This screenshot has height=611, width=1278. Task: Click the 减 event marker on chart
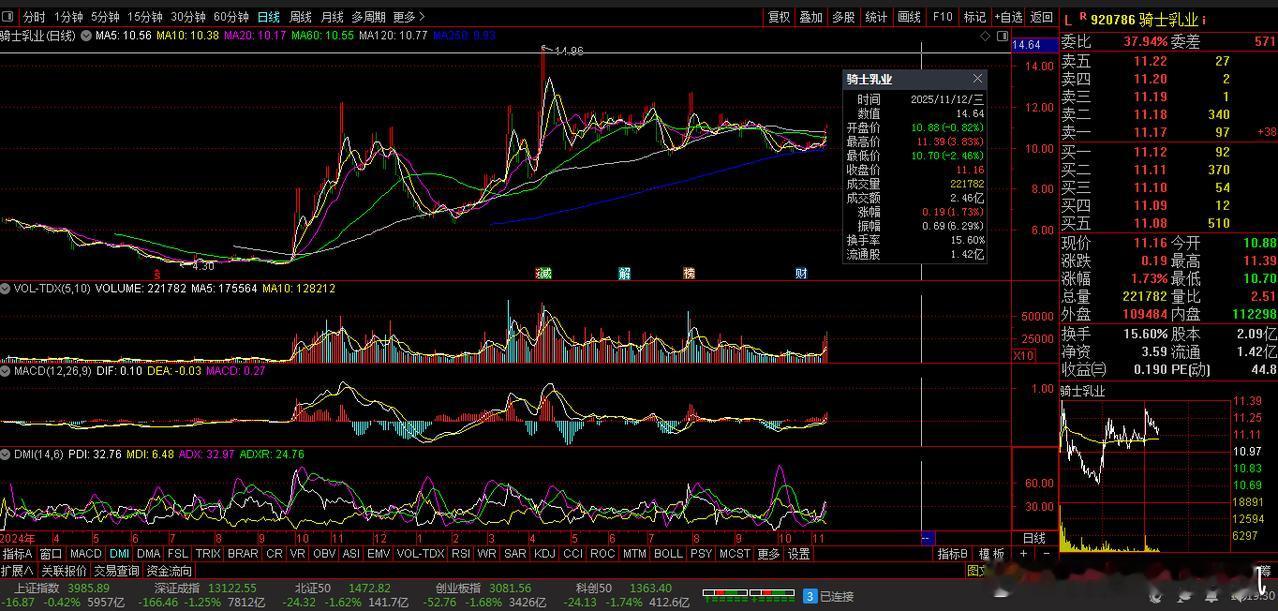coord(545,273)
